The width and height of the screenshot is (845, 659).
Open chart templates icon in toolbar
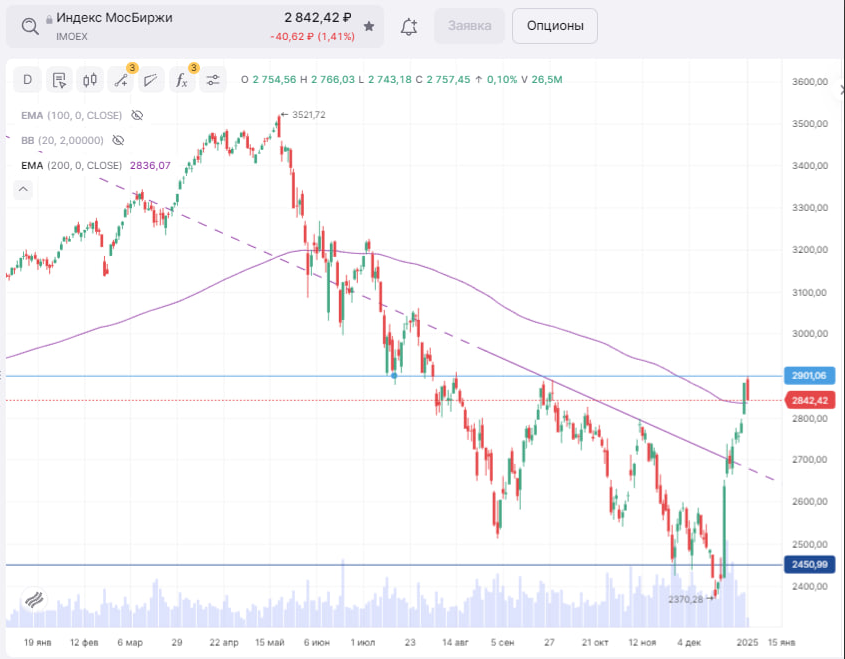(x=59, y=80)
